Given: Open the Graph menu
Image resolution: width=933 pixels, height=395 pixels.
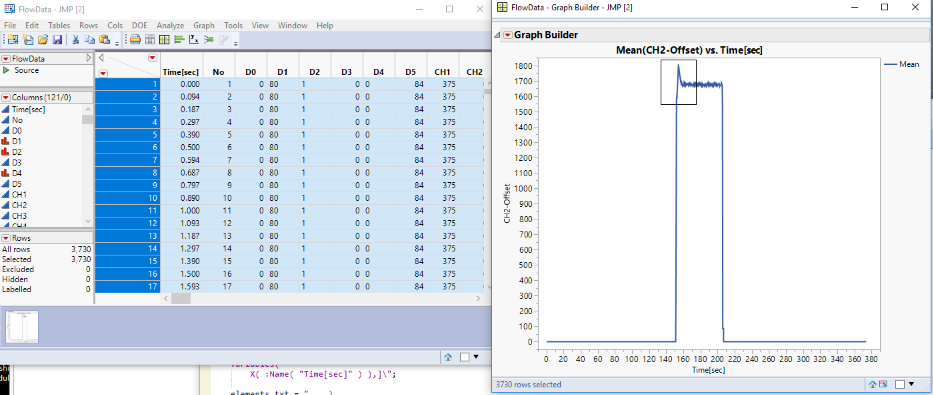Looking at the screenshot, I should tap(204, 26).
